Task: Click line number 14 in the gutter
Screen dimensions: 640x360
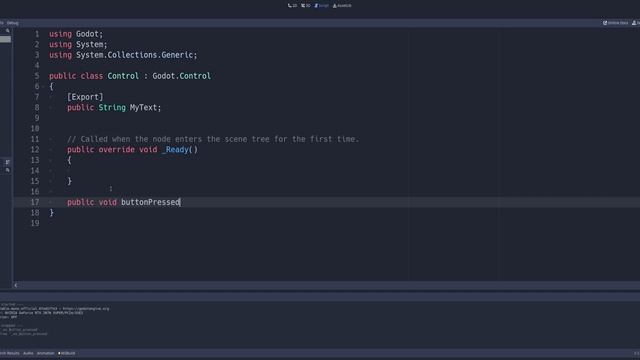Action: (35, 171)
